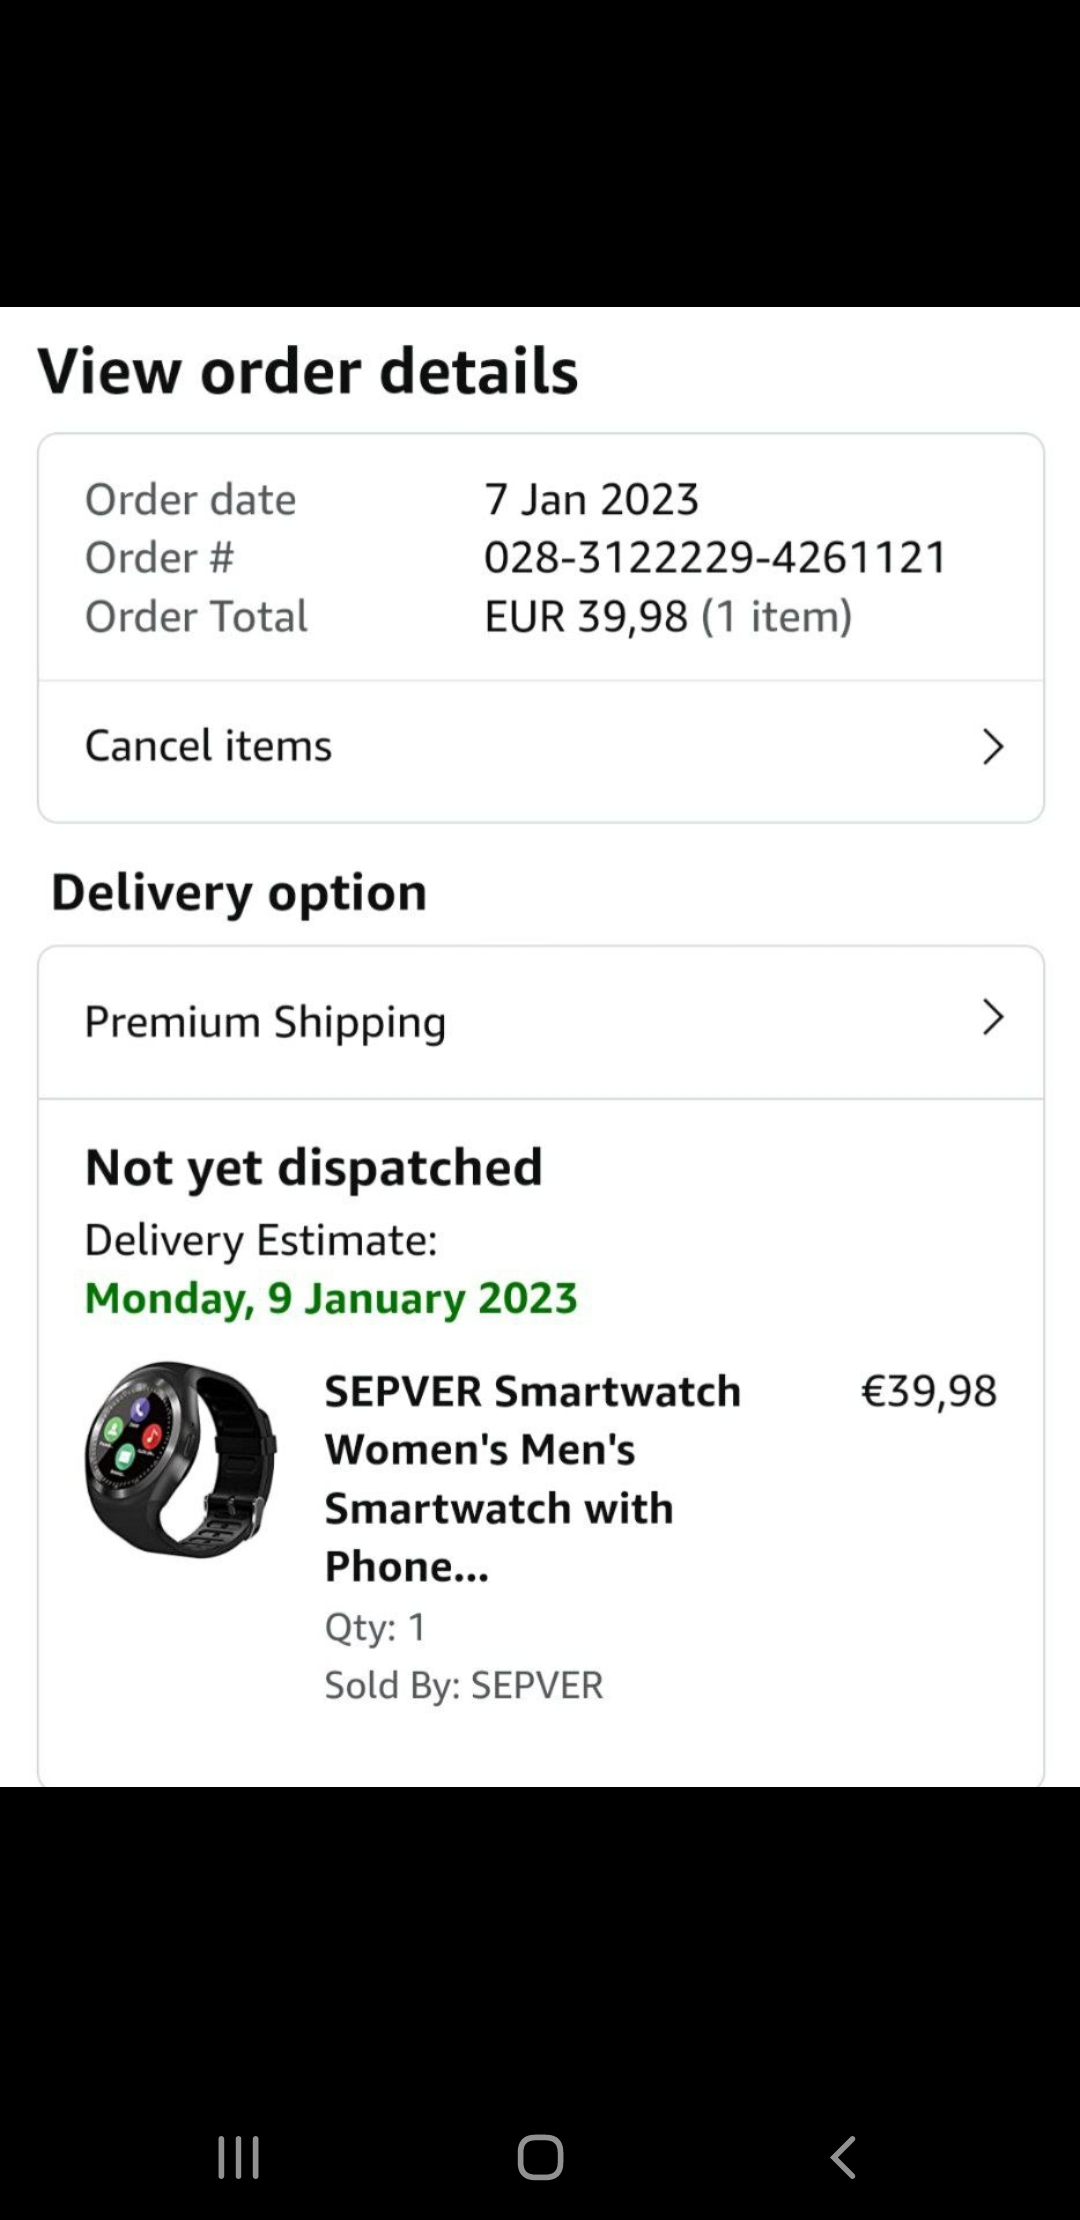Tap the Android back arrow icon
1080x2220 pixels.
click(x=843, y=2157)
